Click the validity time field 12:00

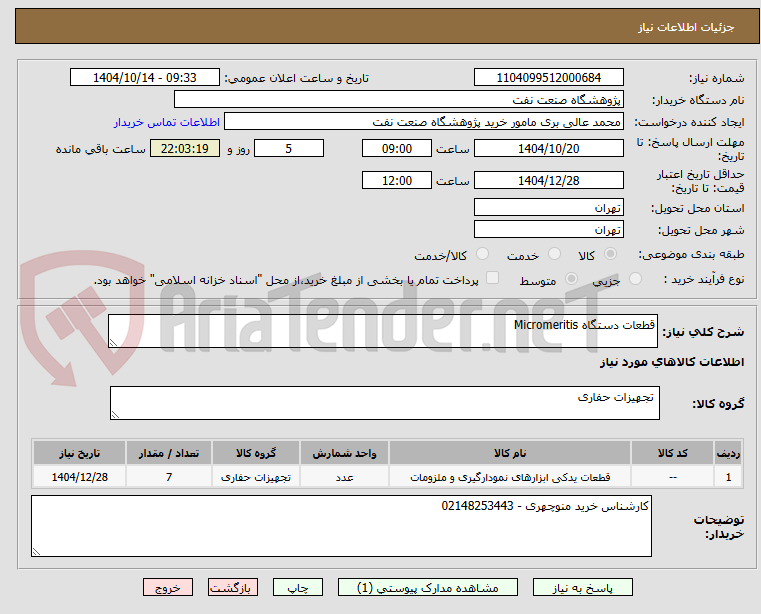click(x=397, y=181)
